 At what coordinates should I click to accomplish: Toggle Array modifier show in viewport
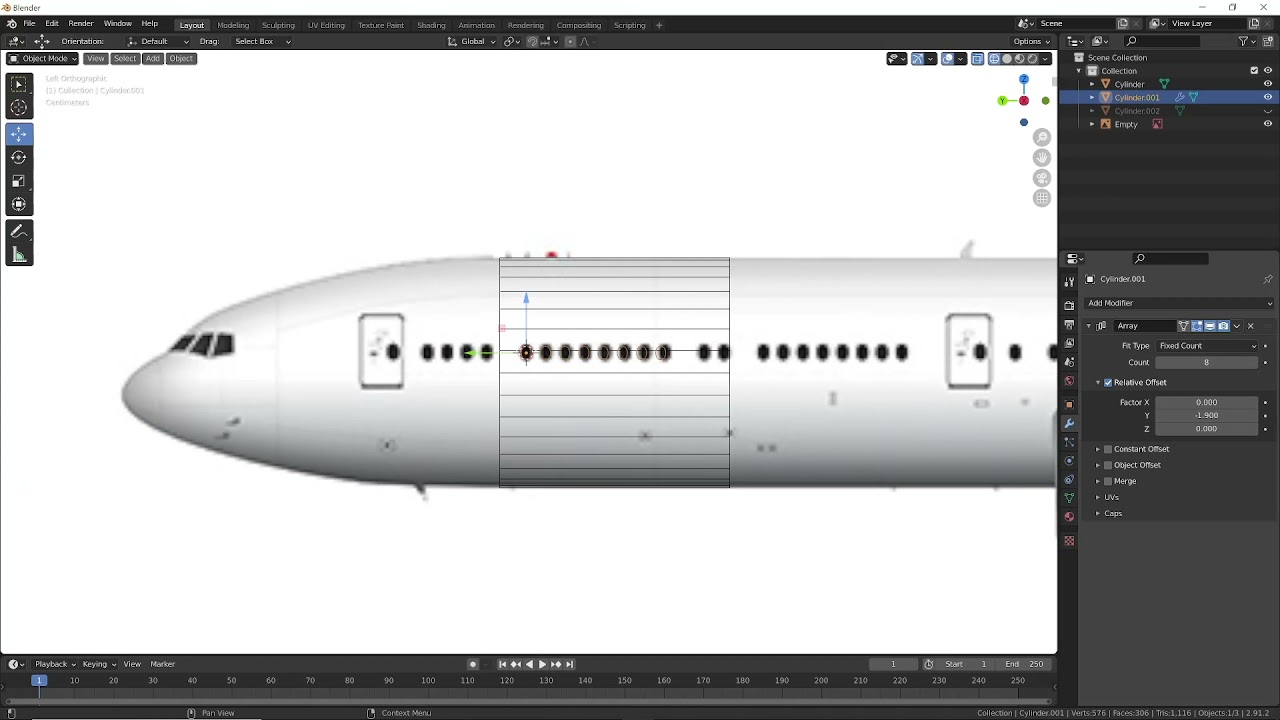pyautogui.click(x=1210, y=326)
